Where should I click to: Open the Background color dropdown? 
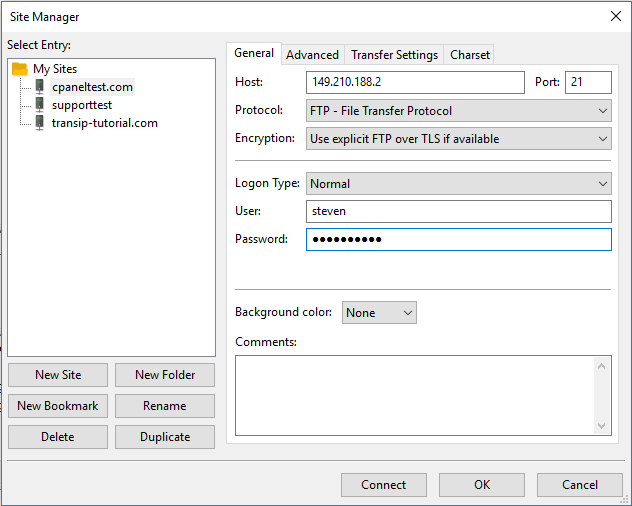[x=379, y=312]
